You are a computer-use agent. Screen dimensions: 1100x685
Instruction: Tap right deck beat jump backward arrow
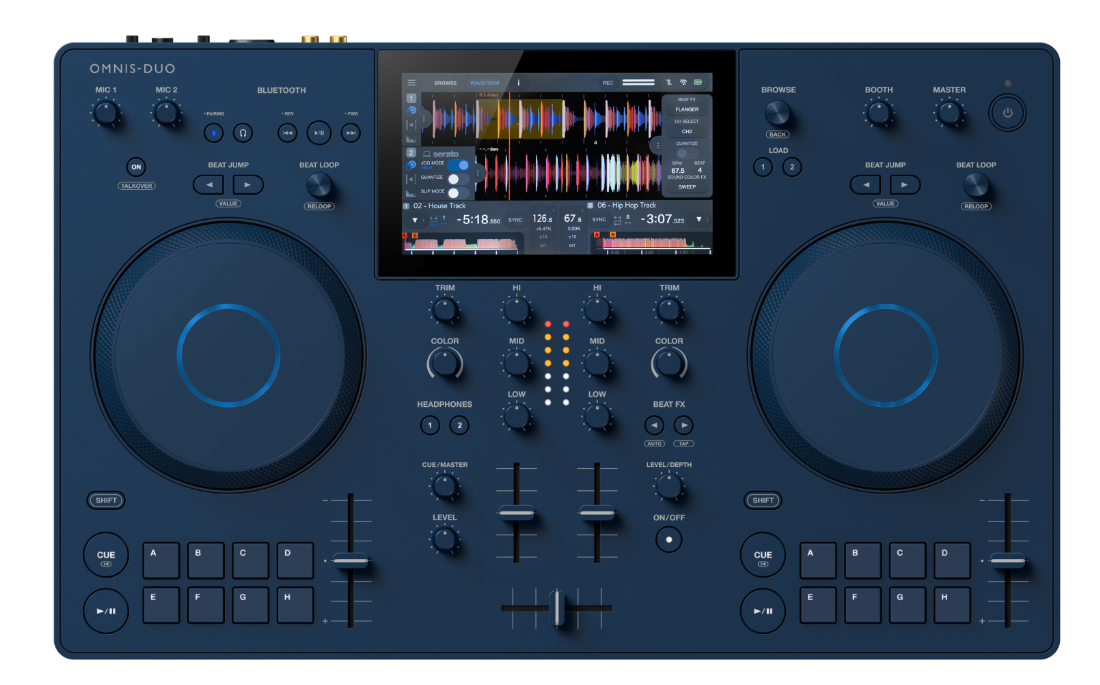(x=866, y=185)
